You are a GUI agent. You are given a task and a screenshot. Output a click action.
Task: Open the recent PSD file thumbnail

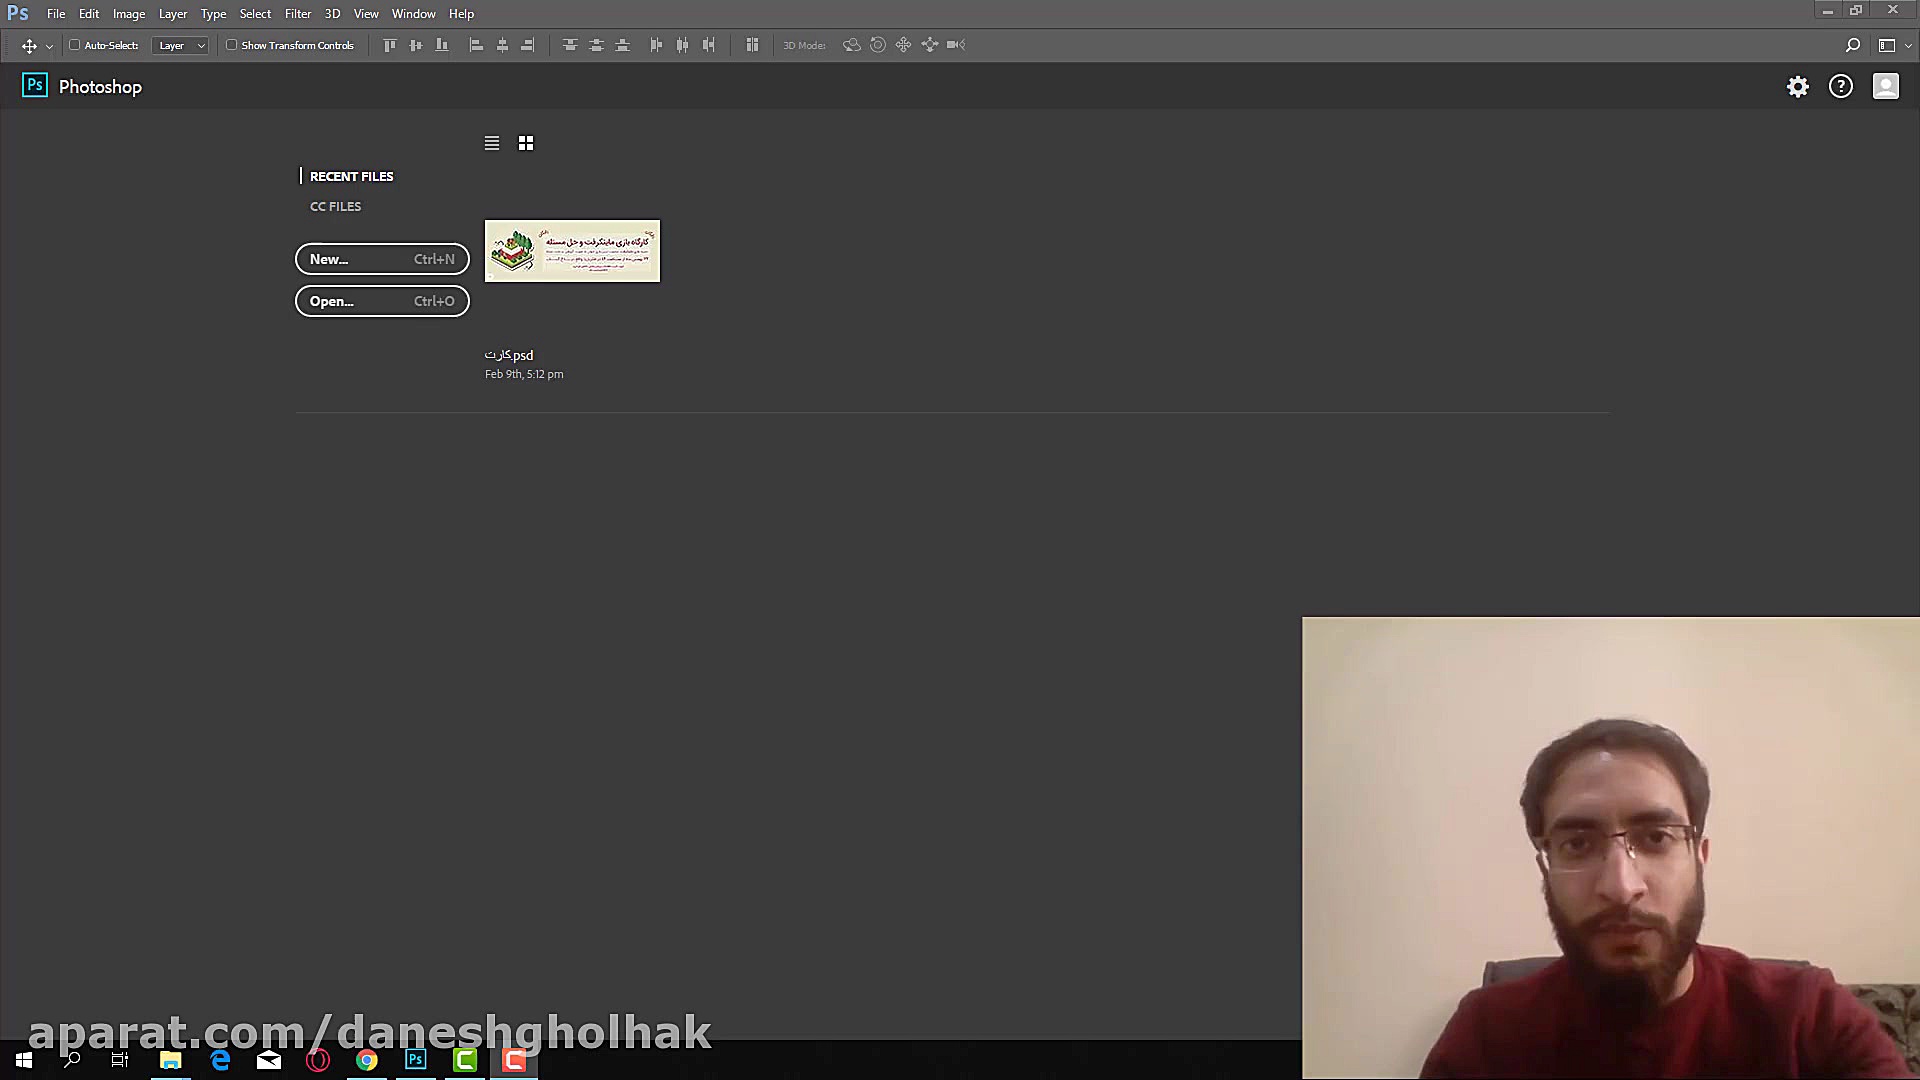click(x=572, y=251)
